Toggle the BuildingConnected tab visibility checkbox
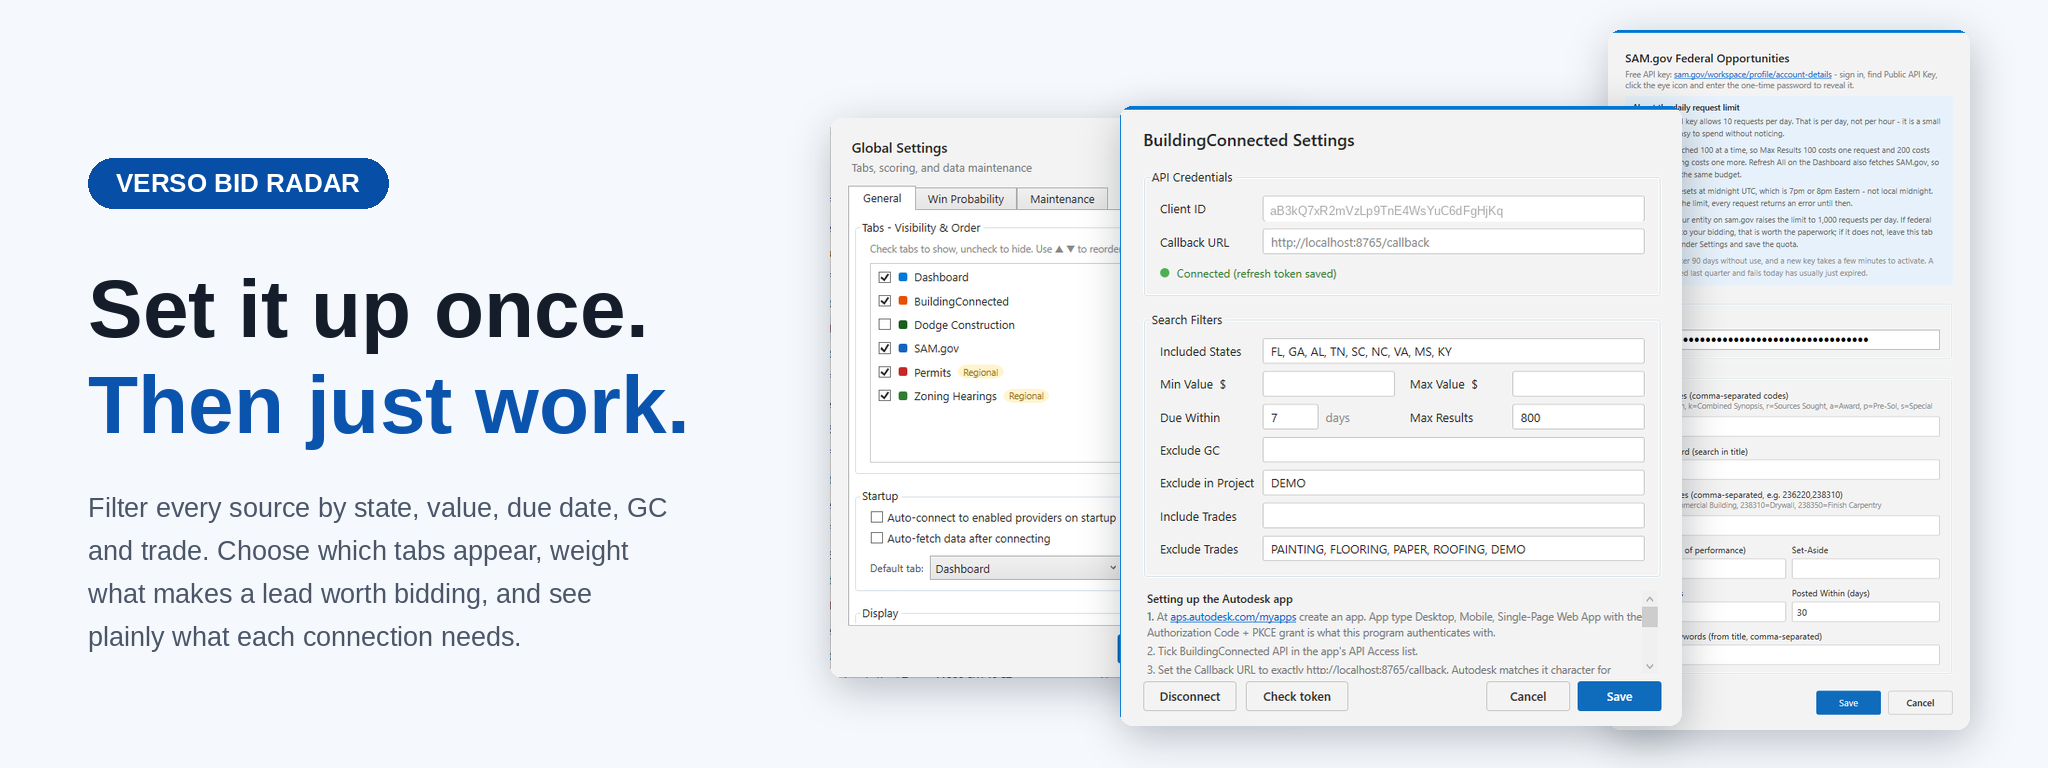Image resolution: width=2048 pixels, height=768 pixels. coord(884,301)
